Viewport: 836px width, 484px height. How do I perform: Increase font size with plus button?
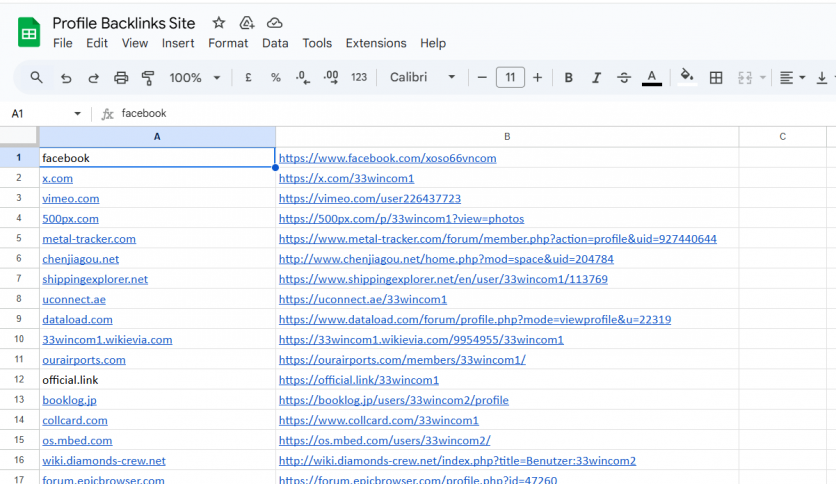click(537, 78)
